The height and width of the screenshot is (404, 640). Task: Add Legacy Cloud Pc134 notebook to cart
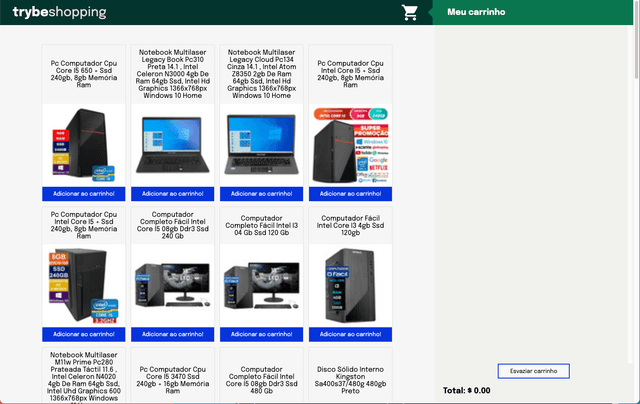pyautogui.click(x=262, y=194)
